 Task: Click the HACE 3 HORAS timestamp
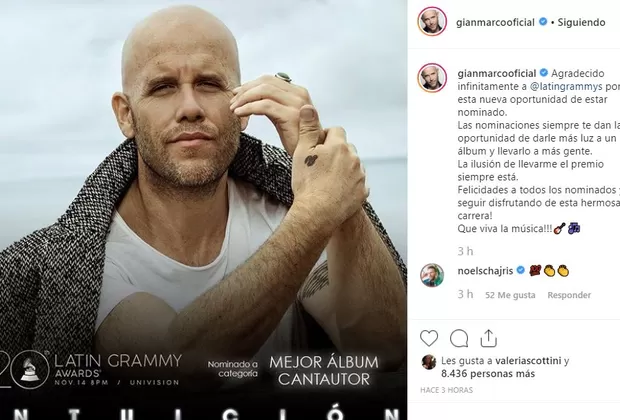pyautogui.click(x=446, y=390)
